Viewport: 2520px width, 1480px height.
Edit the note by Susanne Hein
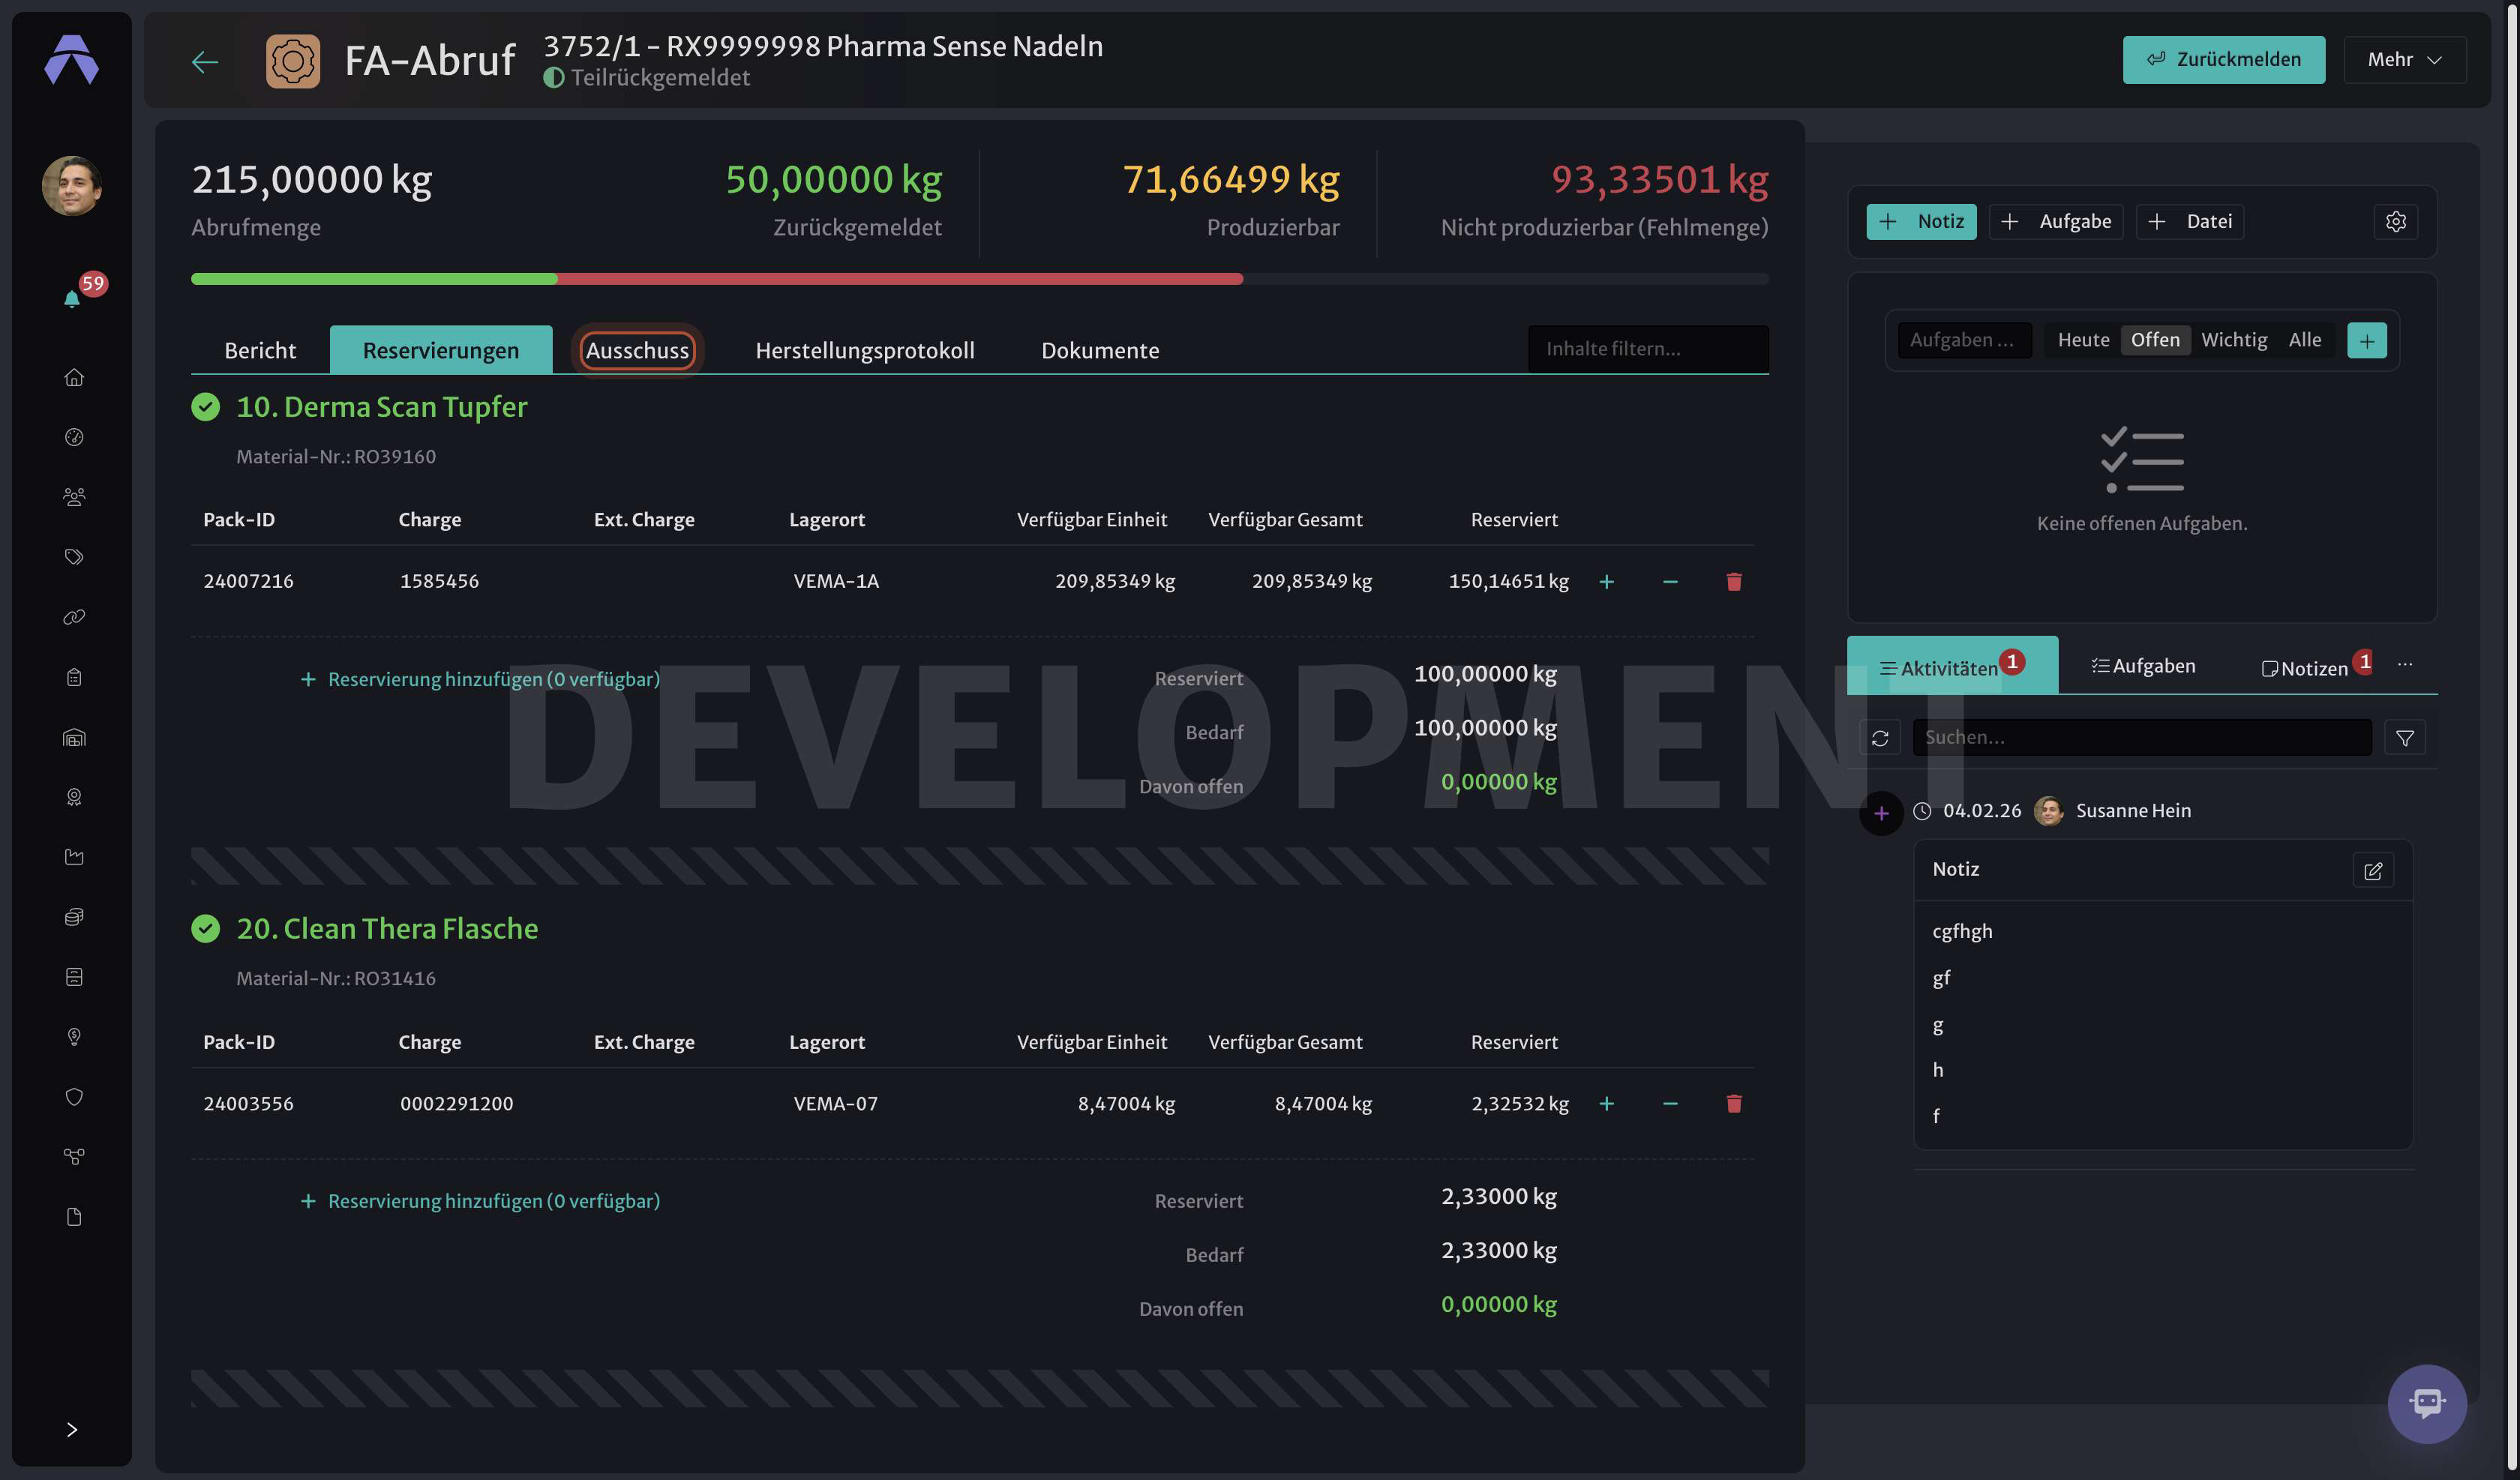(x=2373, y=870)
